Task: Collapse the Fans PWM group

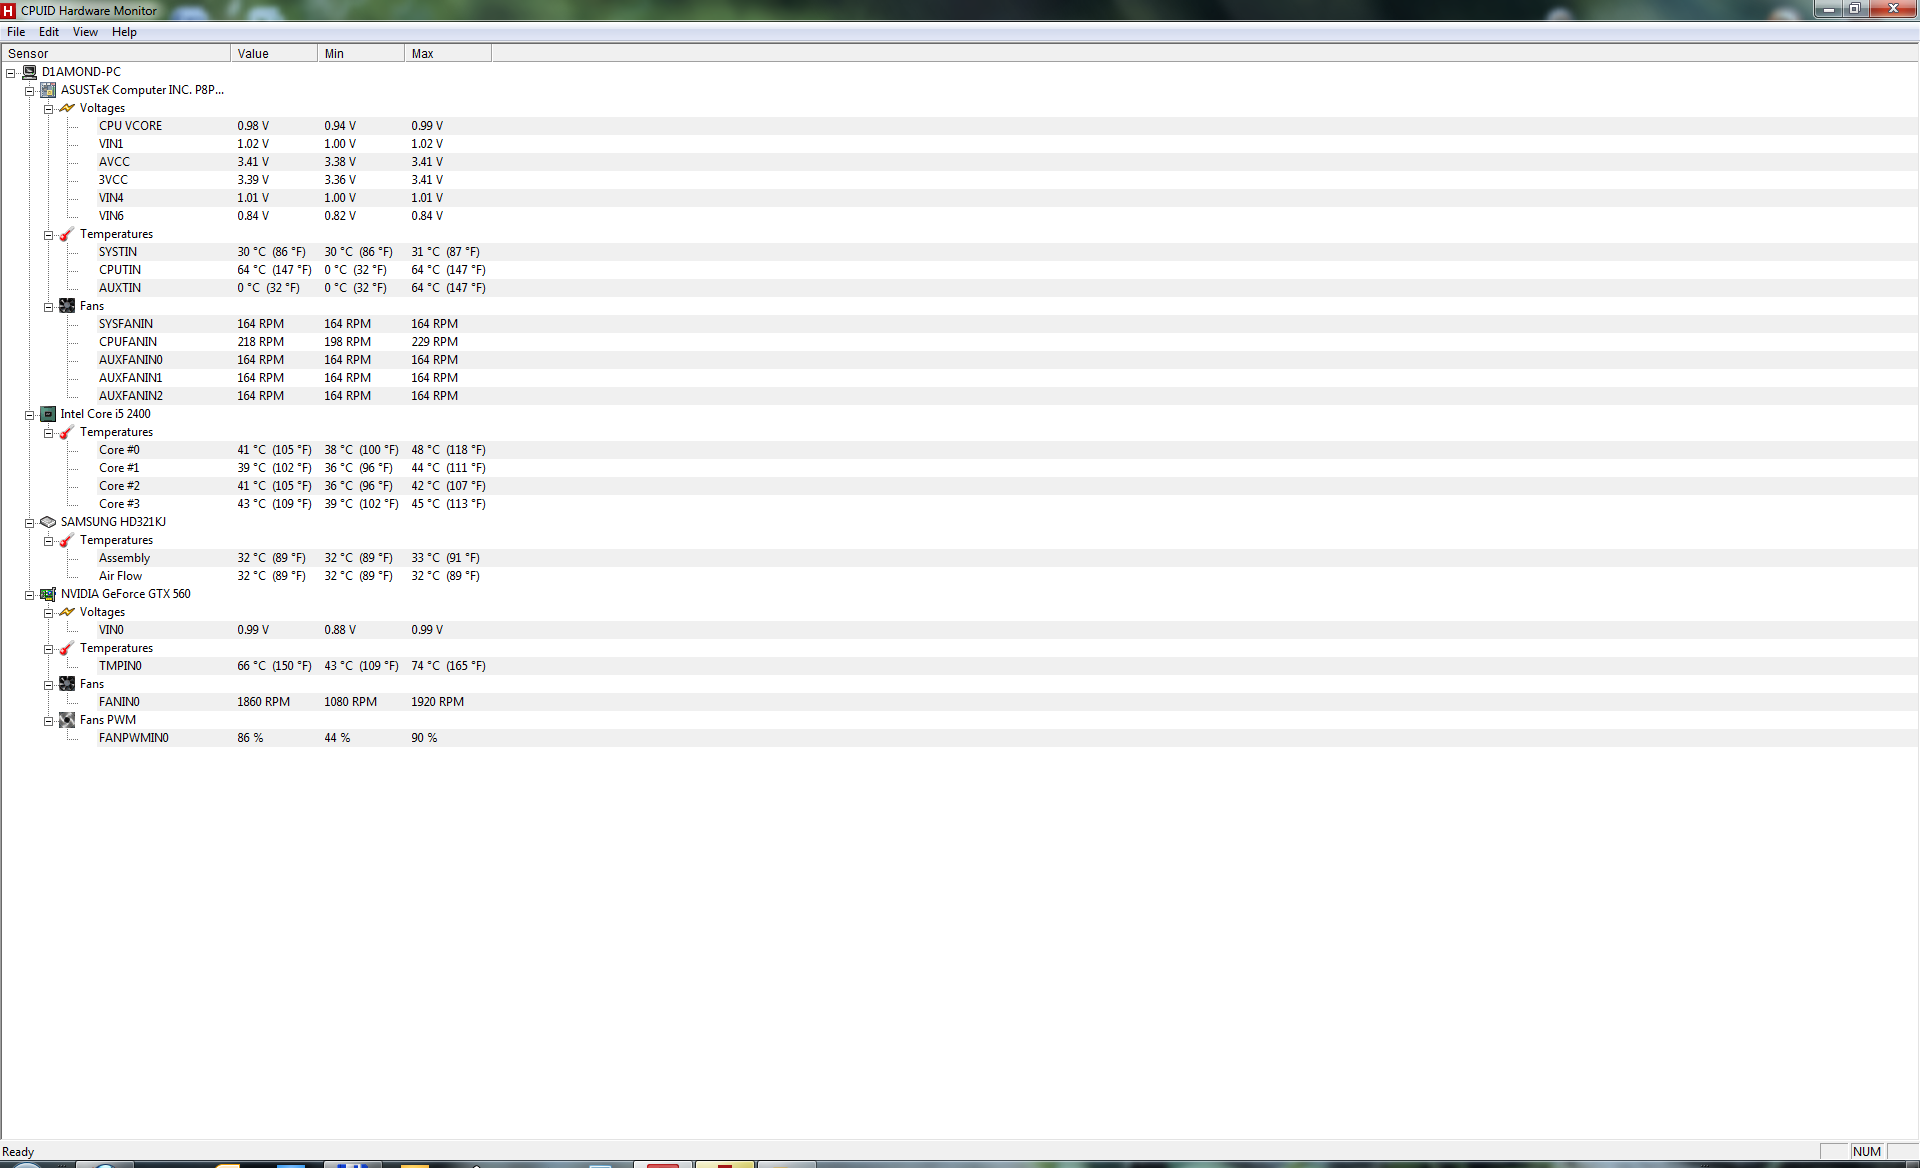Action: pos(48,721)
